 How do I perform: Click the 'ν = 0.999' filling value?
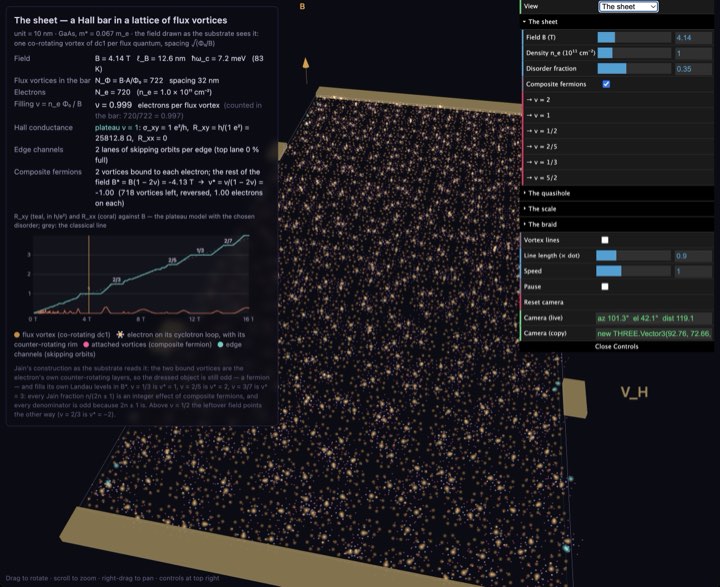point(113,105)
